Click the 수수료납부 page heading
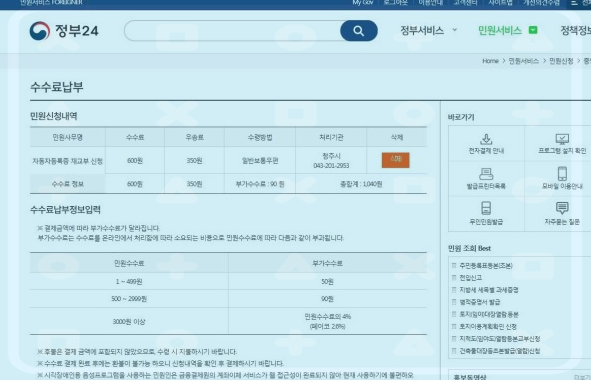This screenshot has height=380, width=591. (57, 87)
